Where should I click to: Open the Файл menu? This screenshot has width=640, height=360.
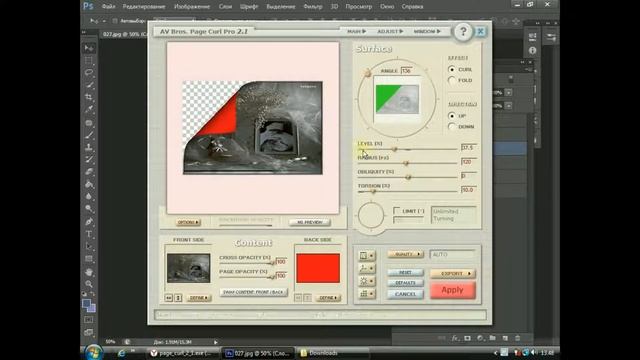click(x=109, y=7)
